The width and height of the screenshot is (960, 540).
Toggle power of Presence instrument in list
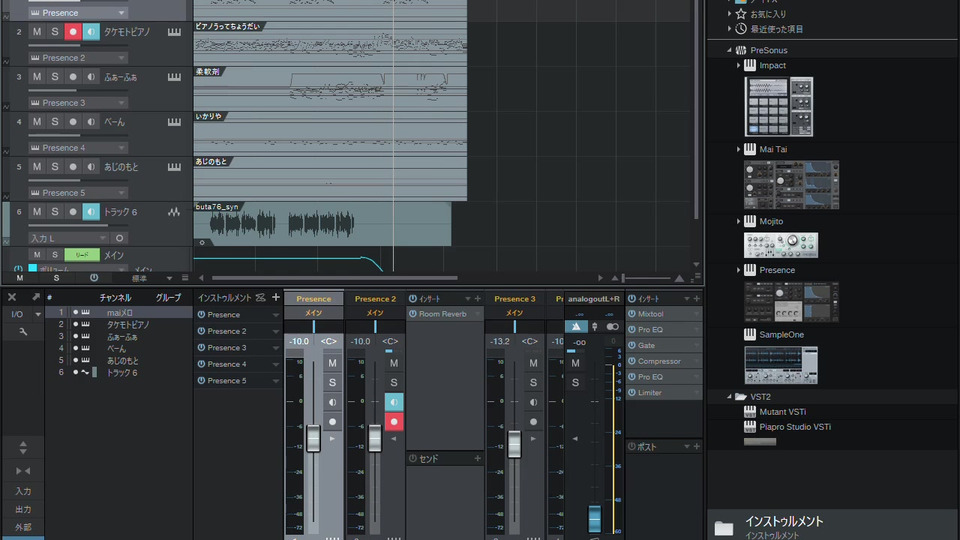coord(201,315)
